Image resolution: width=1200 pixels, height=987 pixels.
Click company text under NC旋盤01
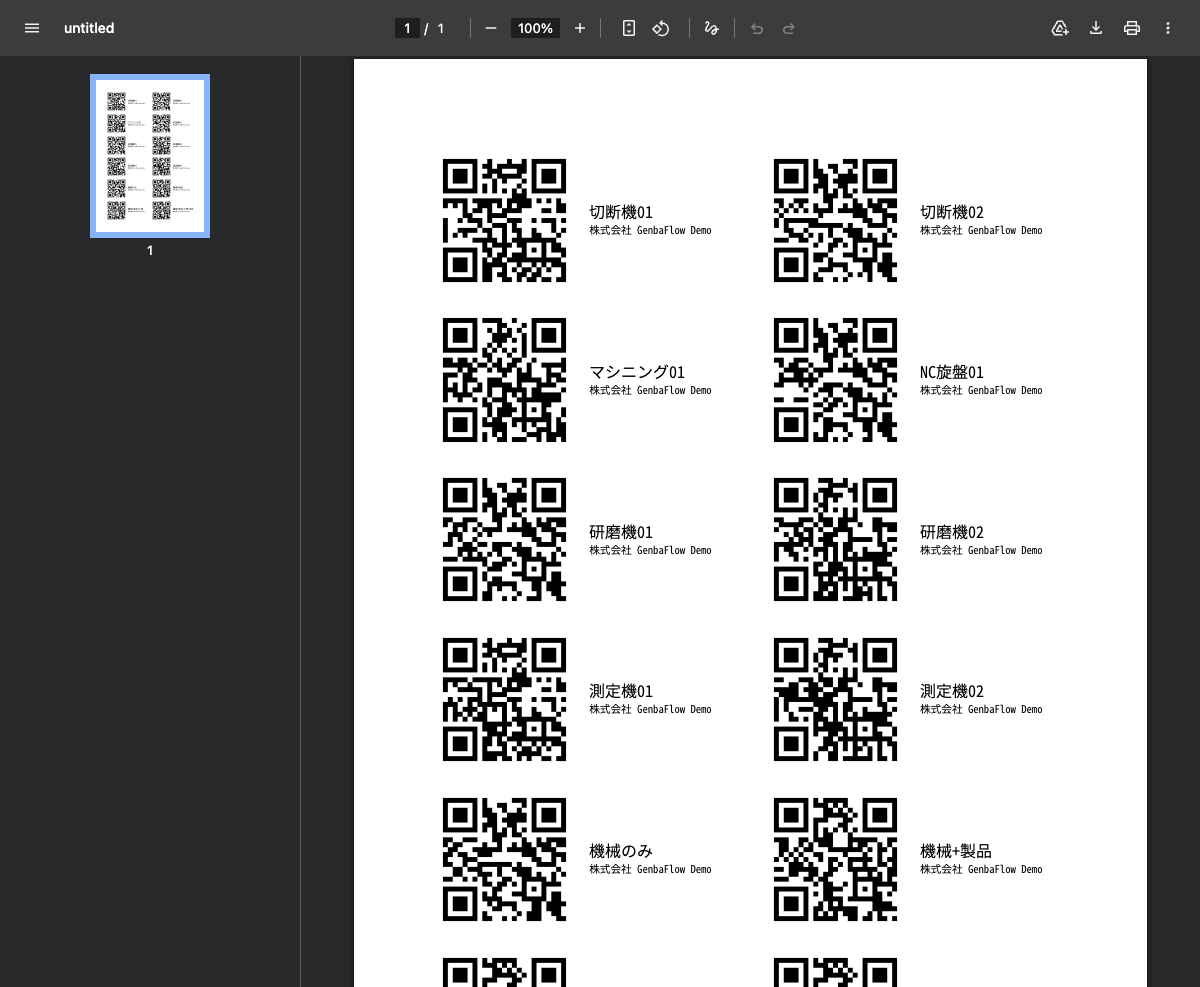point(981,390)
